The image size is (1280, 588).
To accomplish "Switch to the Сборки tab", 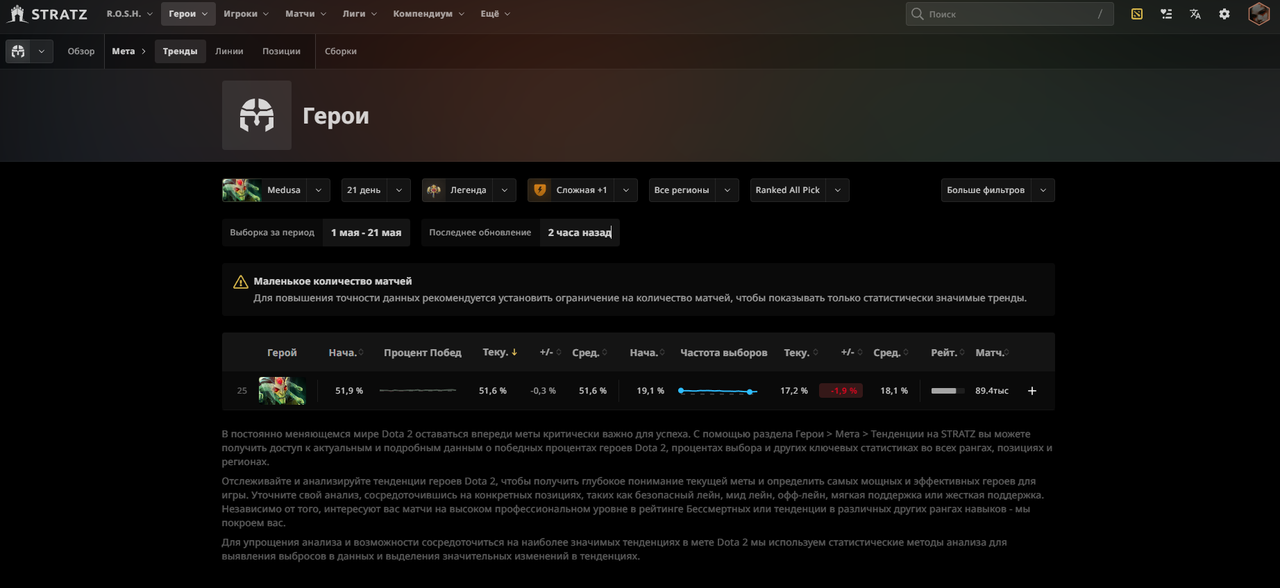I will pyautogui.click(x=340, y=51).
